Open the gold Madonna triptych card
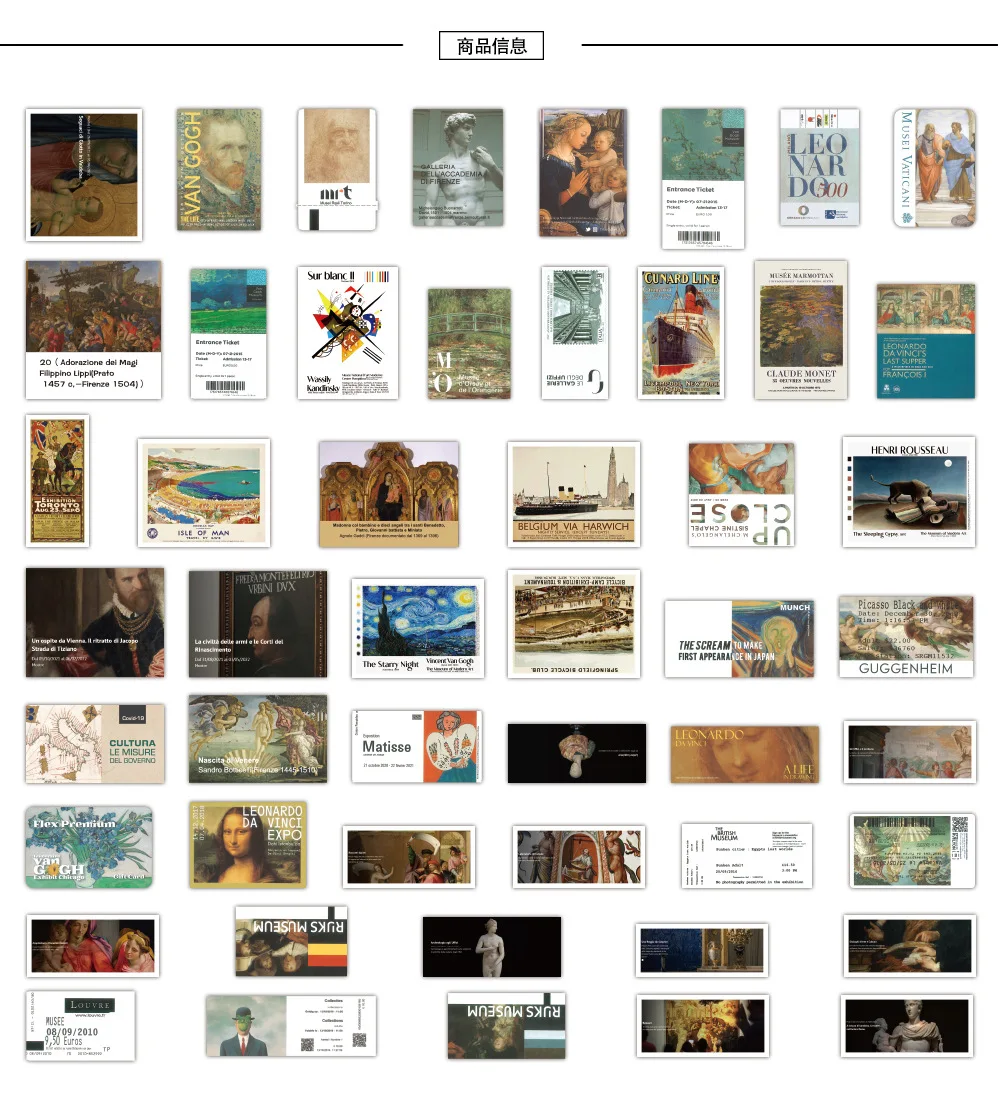This screenshot has width=1000, height=1096. pyautogui.click(x=389, y=494)
